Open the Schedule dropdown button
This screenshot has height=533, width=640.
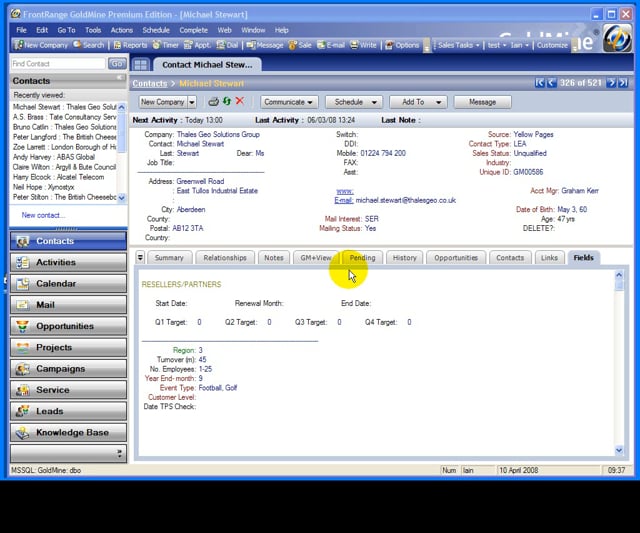[x=354, y=102]
